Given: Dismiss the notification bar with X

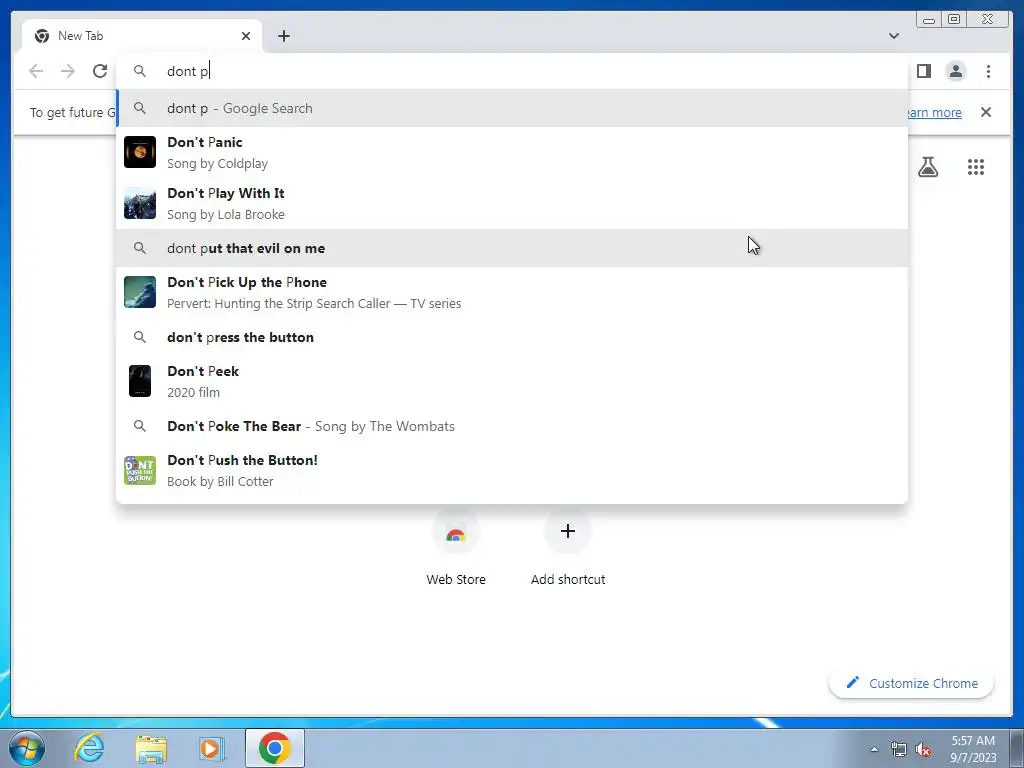Looking at the screenshot, I should 985,112.
